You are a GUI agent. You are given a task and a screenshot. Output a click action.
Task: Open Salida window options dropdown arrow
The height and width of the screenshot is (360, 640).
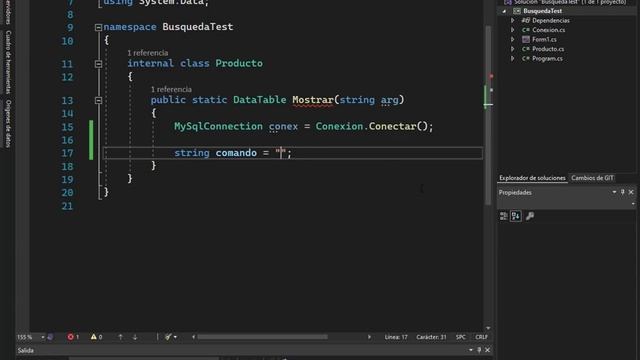(x=471, y=350)
